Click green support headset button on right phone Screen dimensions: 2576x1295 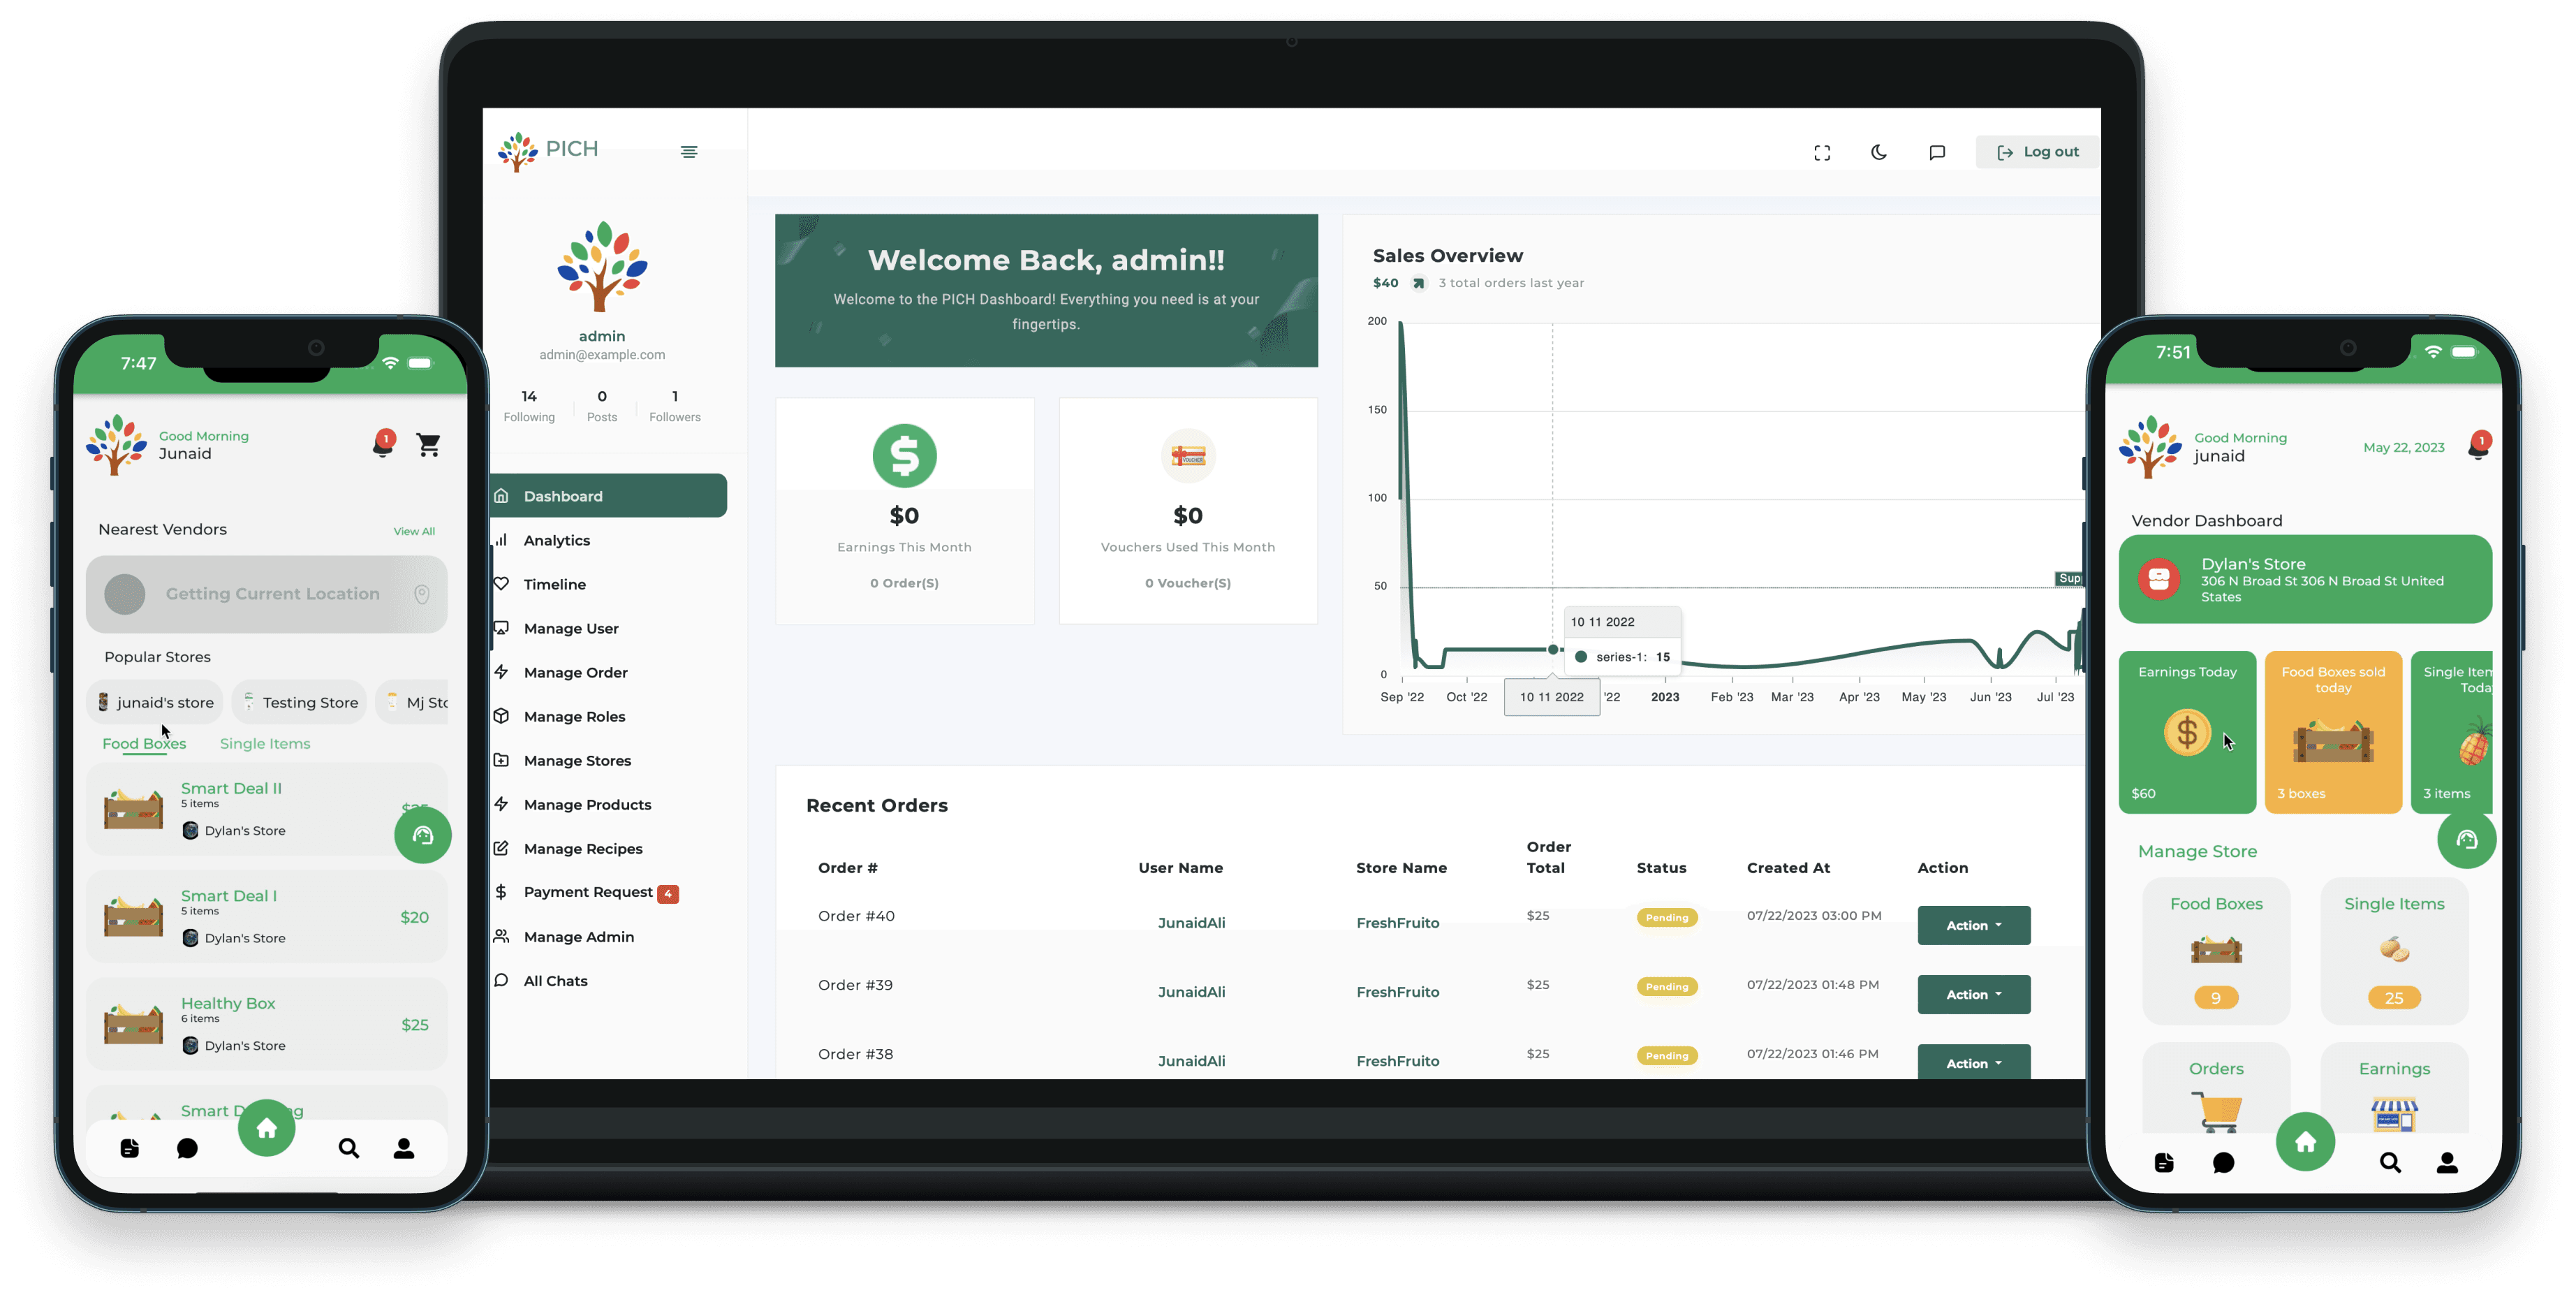(x=2467, y=840)
